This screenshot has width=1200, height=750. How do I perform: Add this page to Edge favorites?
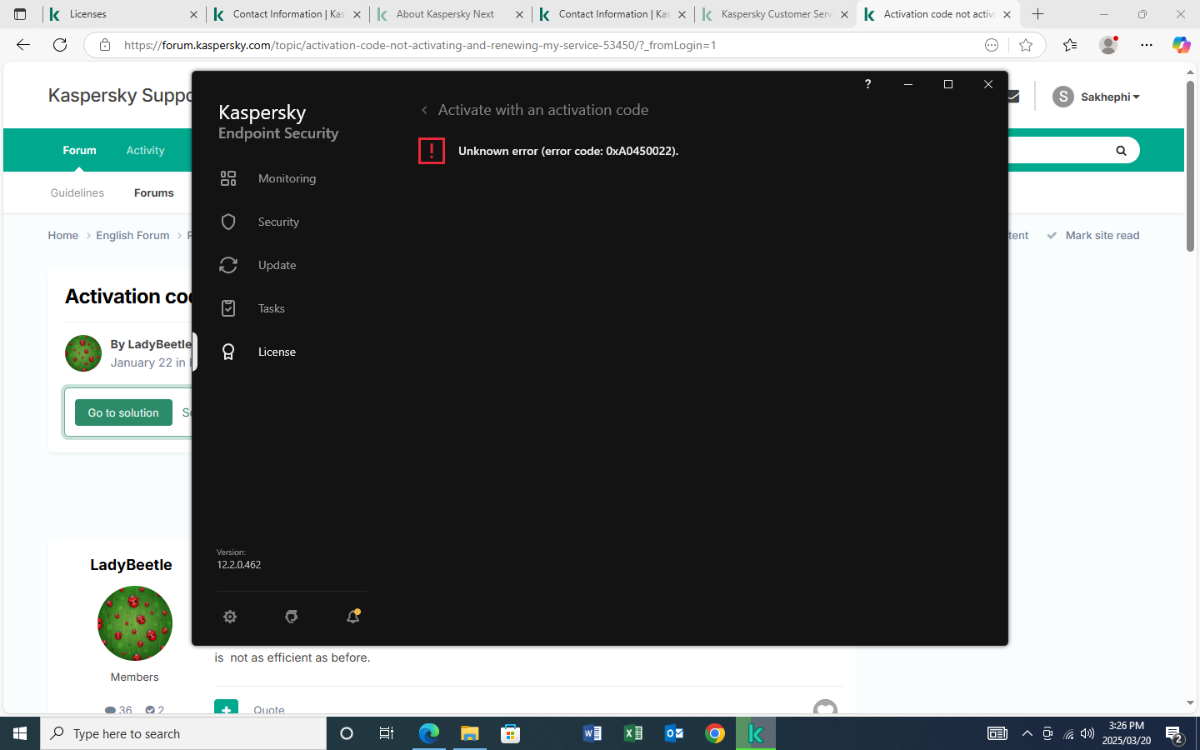pos(1026,45)
